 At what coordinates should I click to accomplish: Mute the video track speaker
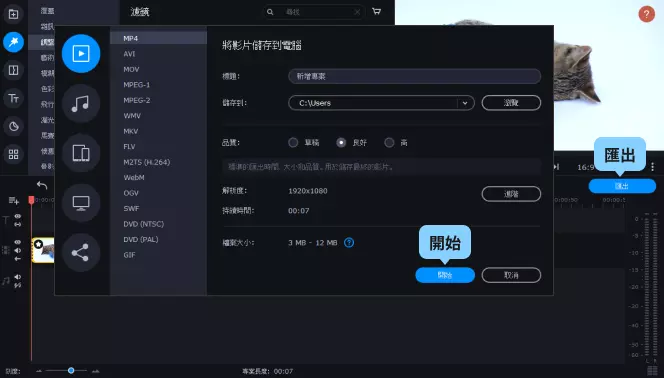[17, 250]
